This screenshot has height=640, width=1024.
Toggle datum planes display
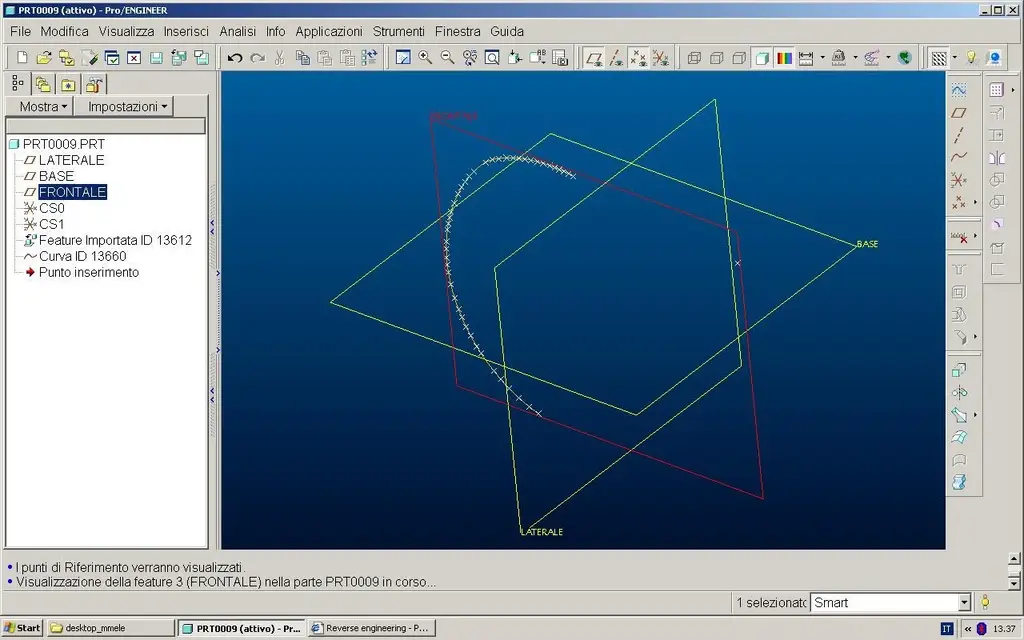click(x=594, y=57)
